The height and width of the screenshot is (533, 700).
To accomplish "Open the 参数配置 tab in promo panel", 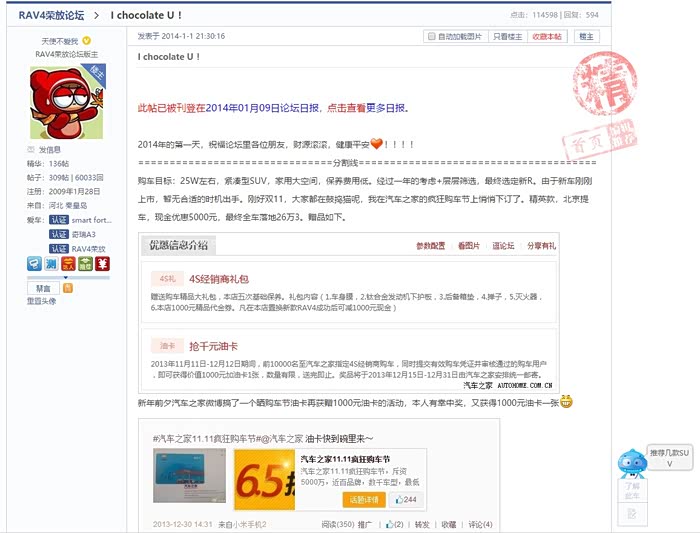I will [x=430, y=245].
